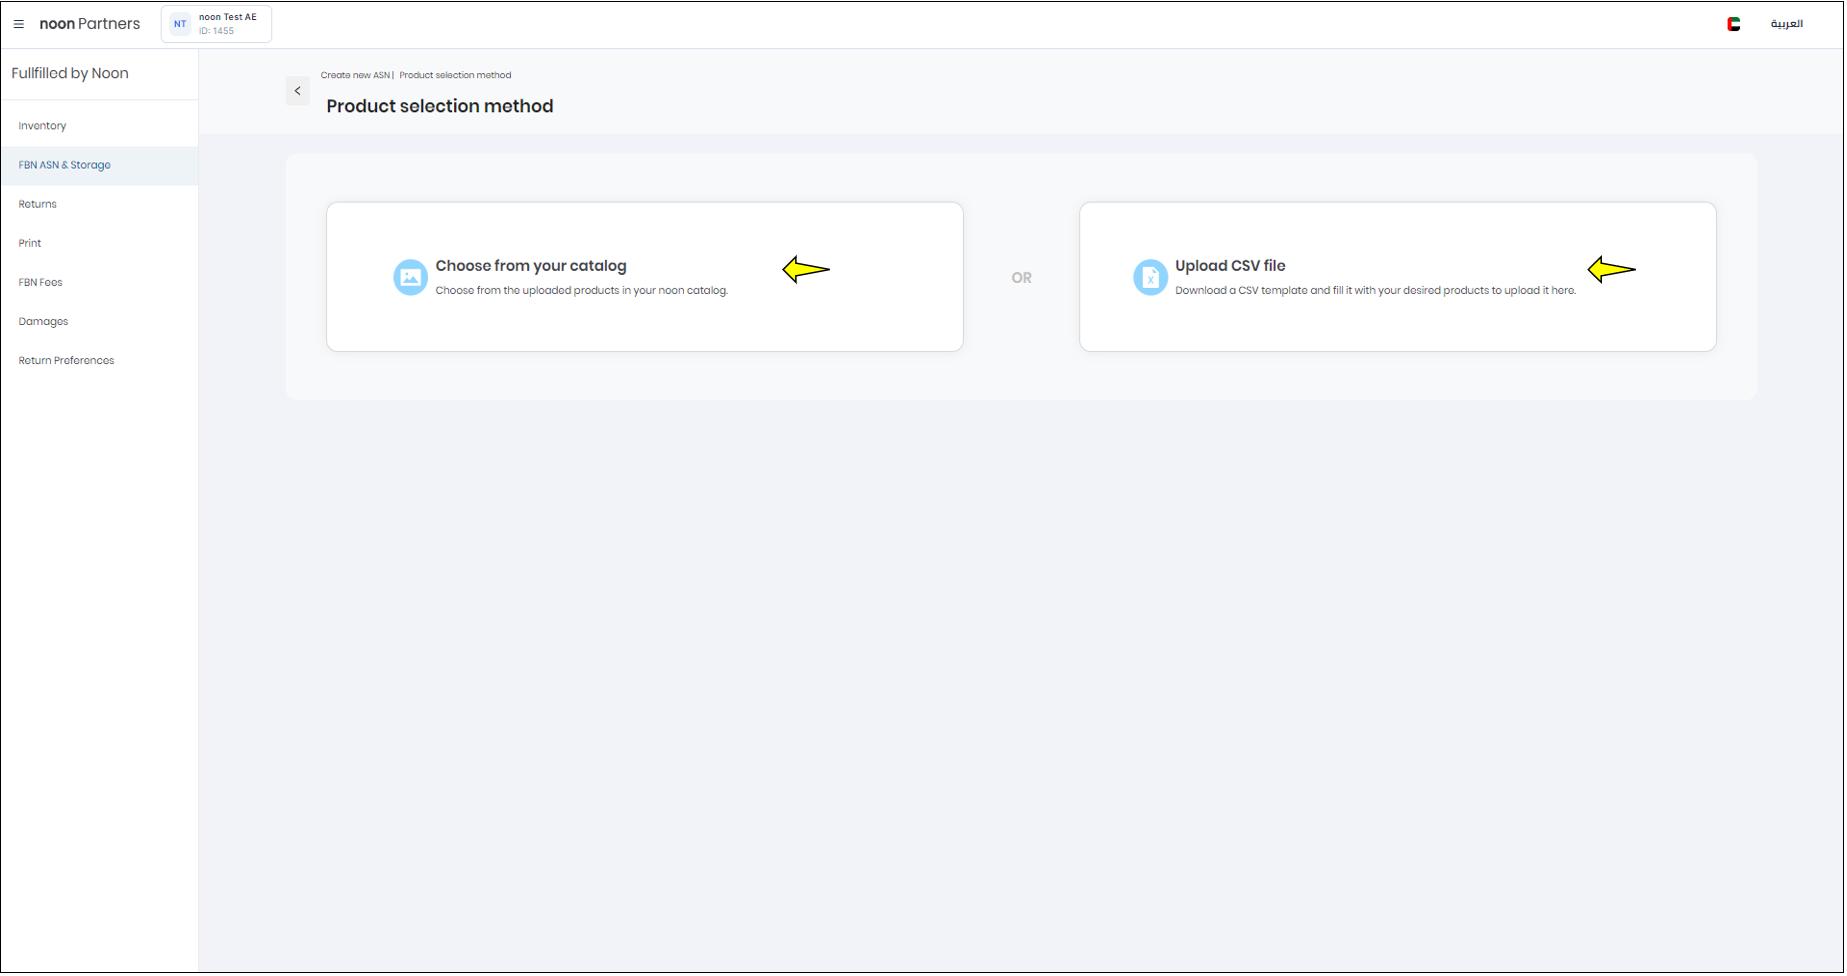This screenshot has width=1847, height=976.
Task: Switch language to العربية
Action: (1789, 23)
